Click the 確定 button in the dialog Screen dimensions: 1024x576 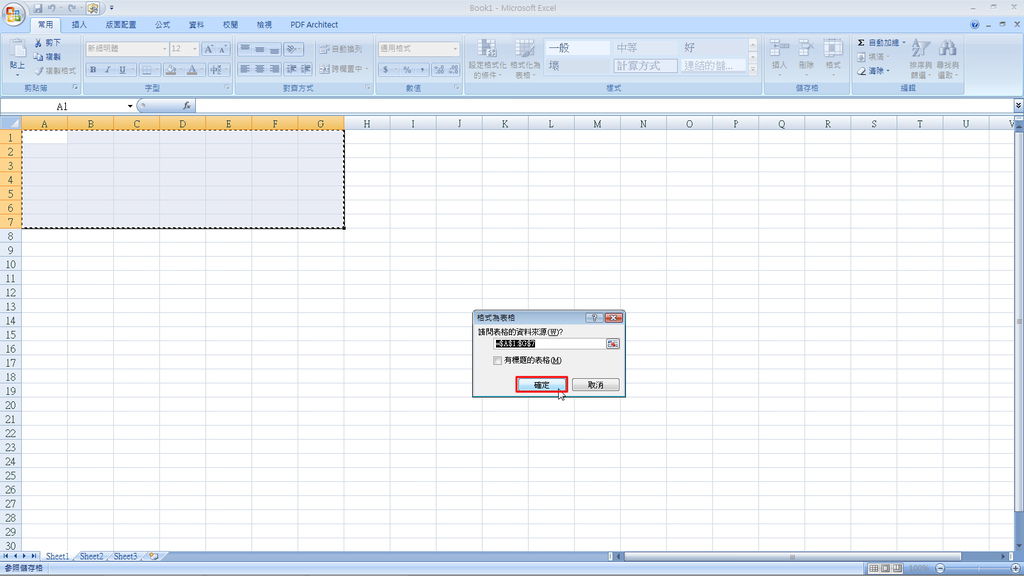pos(541,385)
